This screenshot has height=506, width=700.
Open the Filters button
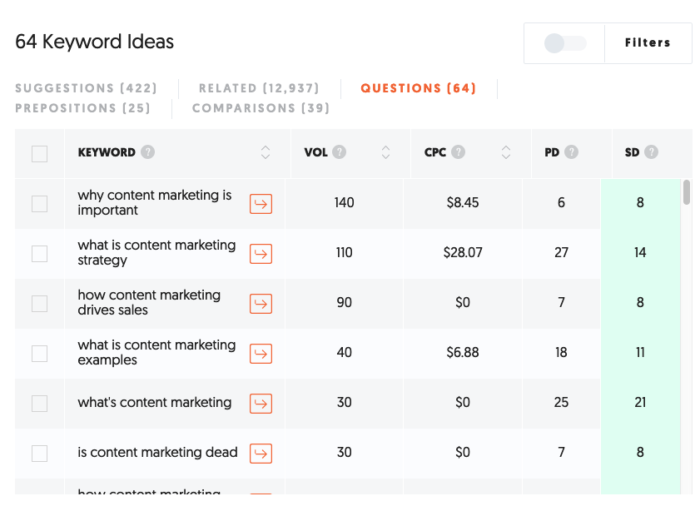coord(648,43)
